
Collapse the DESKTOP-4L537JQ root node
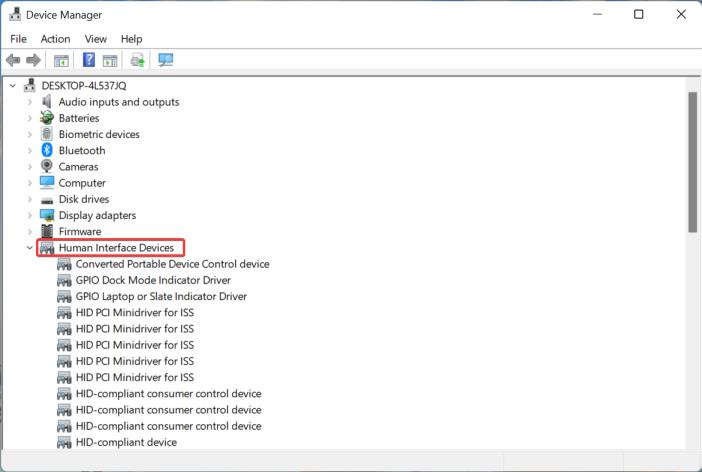tap(13, 85)
